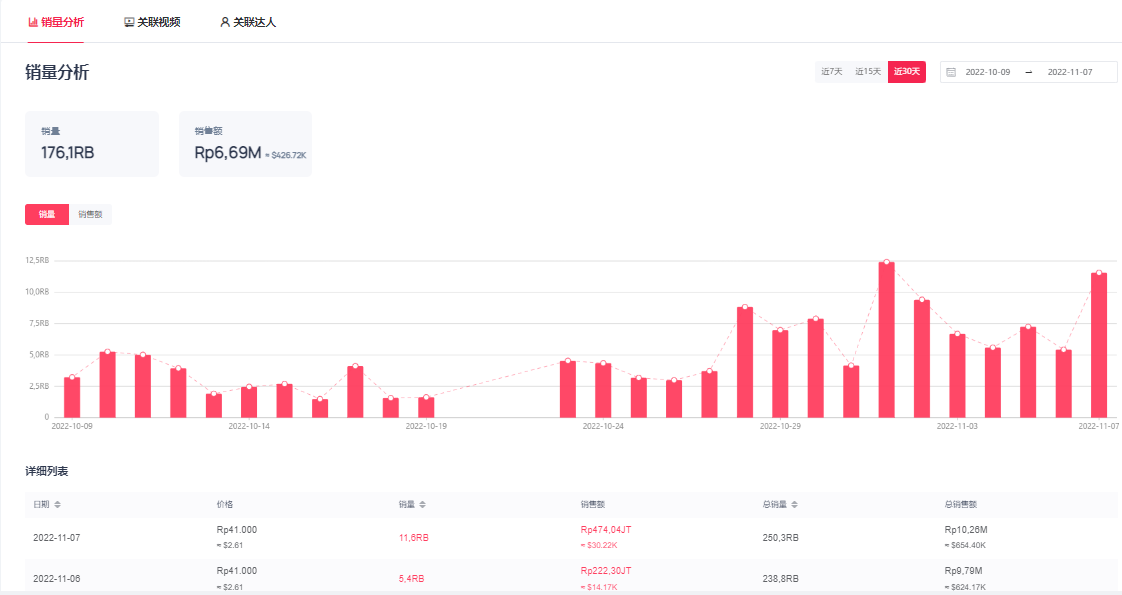1122x595 pixels.
Task: Click the Rp474,04JT sales amount in table
Action: 605,530
